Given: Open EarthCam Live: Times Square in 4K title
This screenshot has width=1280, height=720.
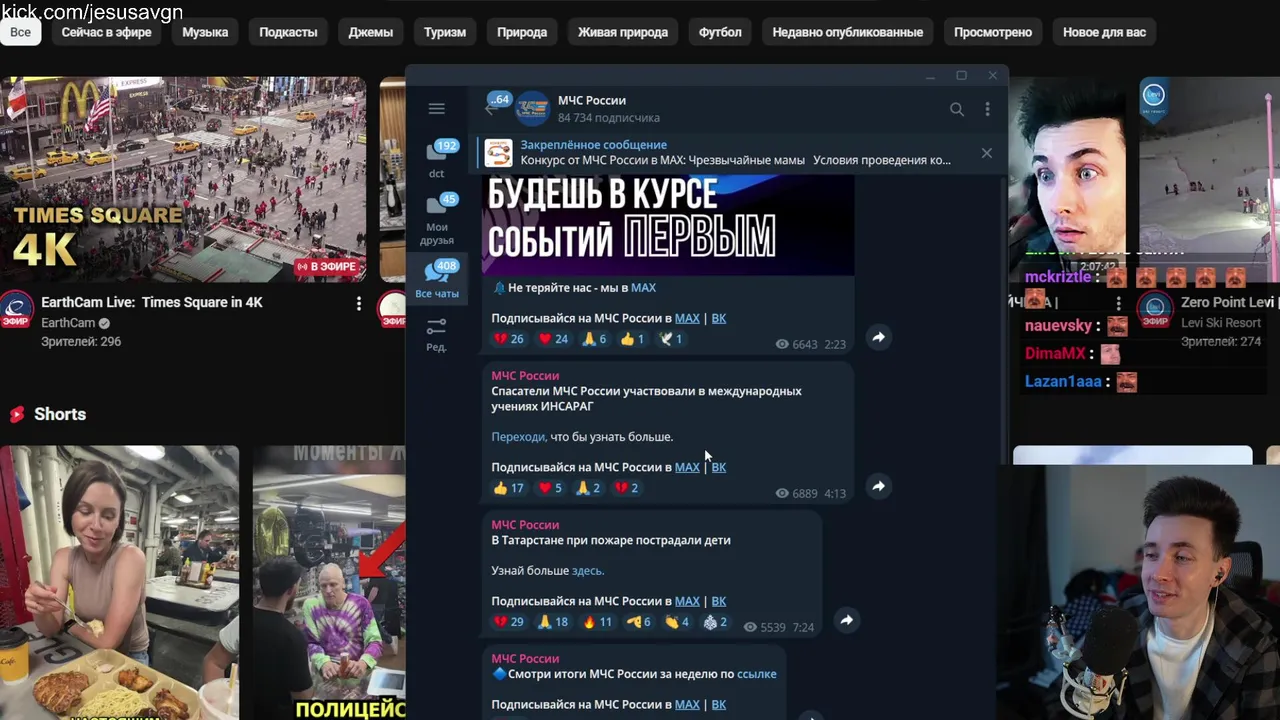Looking at the screenshot, I should pyautogui.click(x=152, y=302).
